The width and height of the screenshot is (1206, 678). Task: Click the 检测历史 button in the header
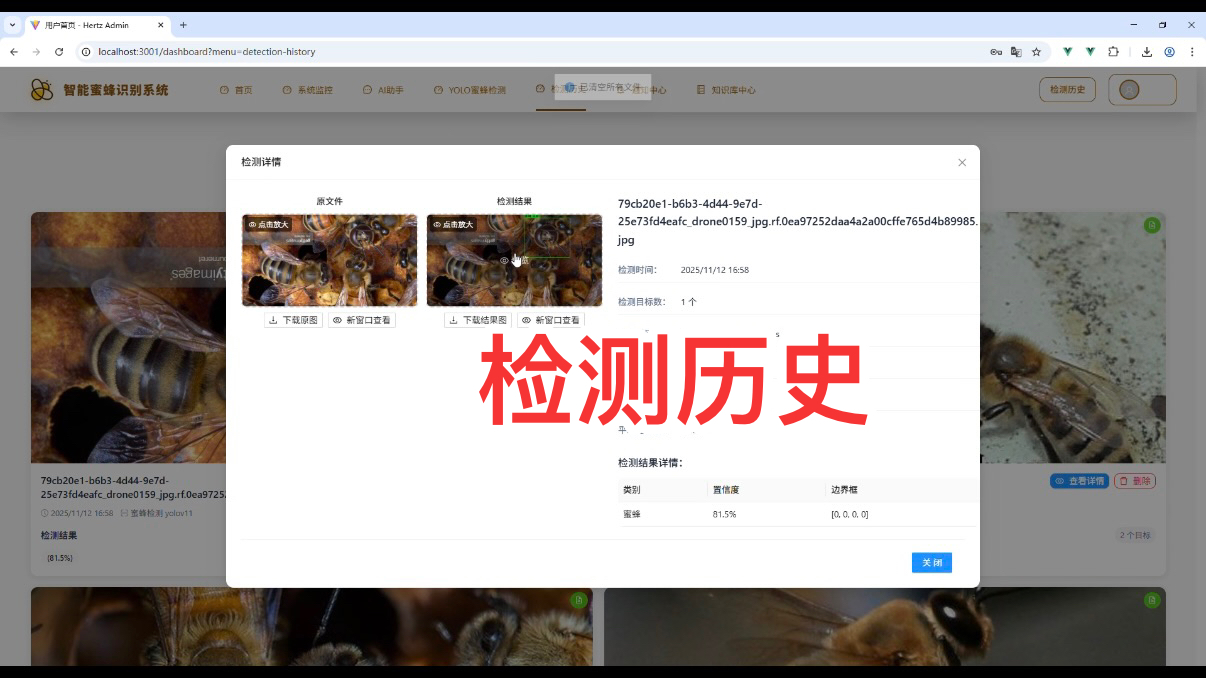pos(1067,90)
